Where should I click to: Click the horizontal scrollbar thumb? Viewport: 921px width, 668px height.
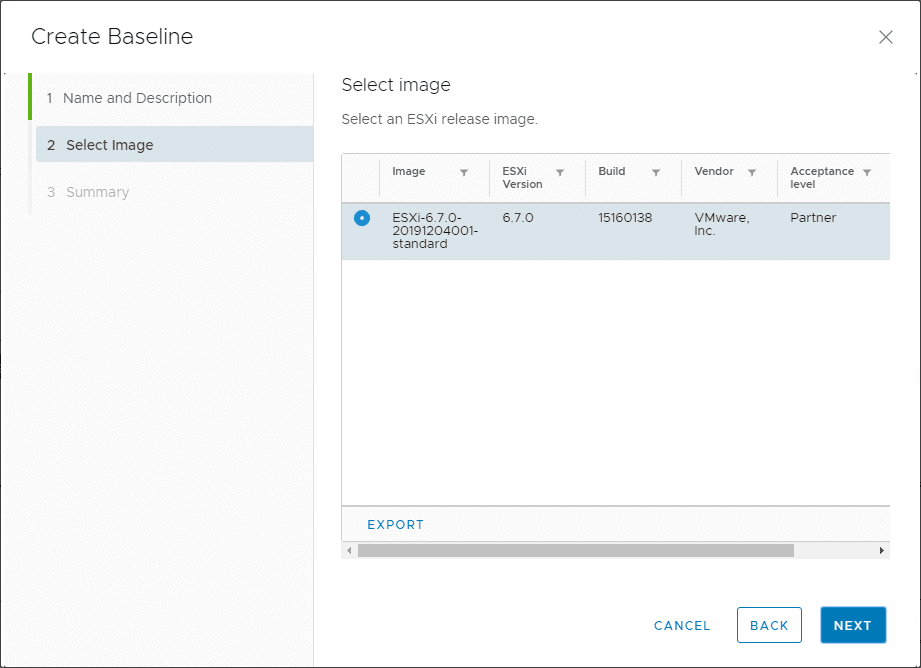point(575,550)
